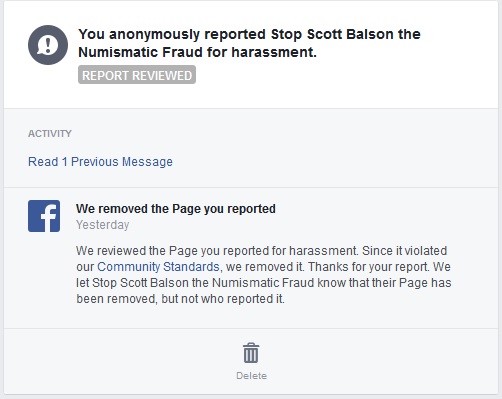
Task: Click the ACTIVITY section header
Action: (x=50, y=133)
